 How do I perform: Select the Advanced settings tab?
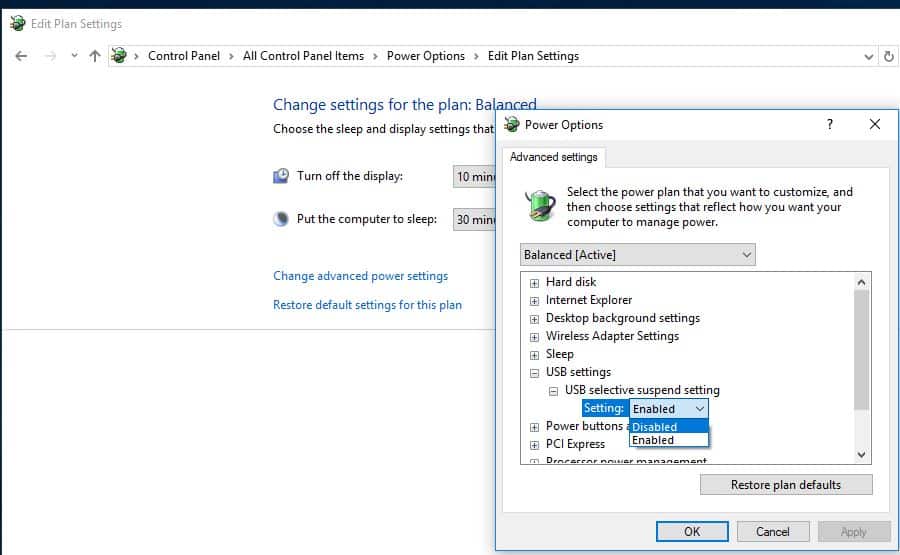click(554, 157)
